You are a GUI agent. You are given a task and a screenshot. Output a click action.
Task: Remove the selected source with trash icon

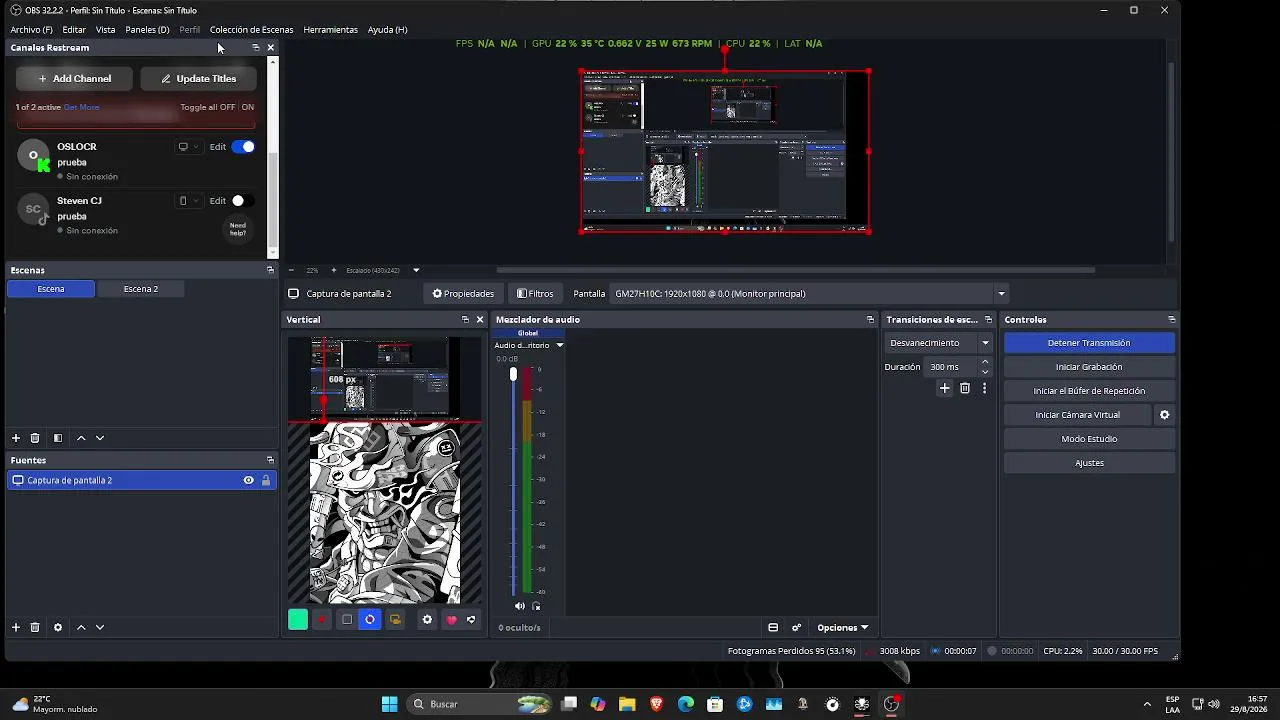(35, 627)
